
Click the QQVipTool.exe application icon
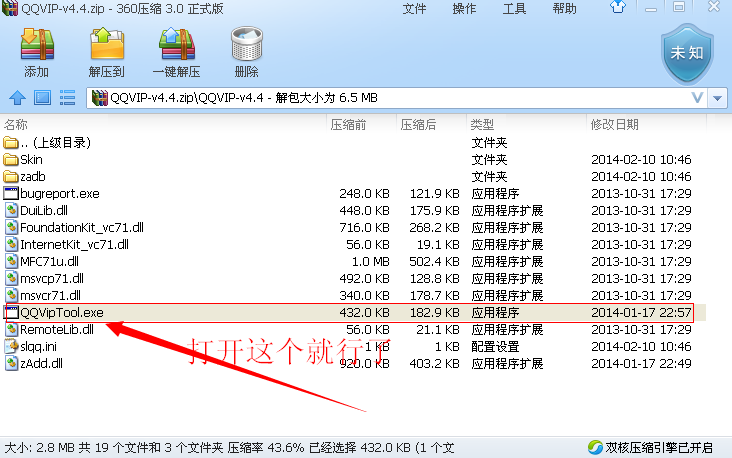[11, 312]
